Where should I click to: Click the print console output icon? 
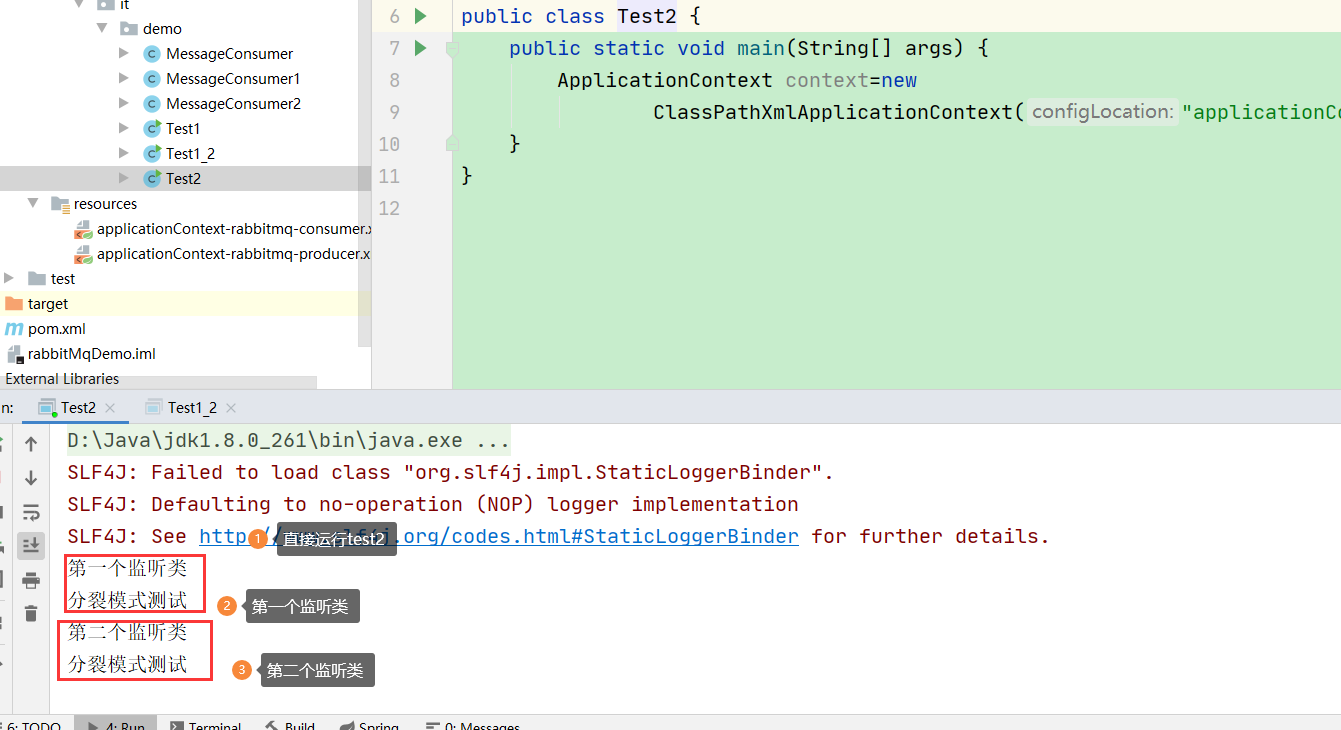(x=31, y=580)
